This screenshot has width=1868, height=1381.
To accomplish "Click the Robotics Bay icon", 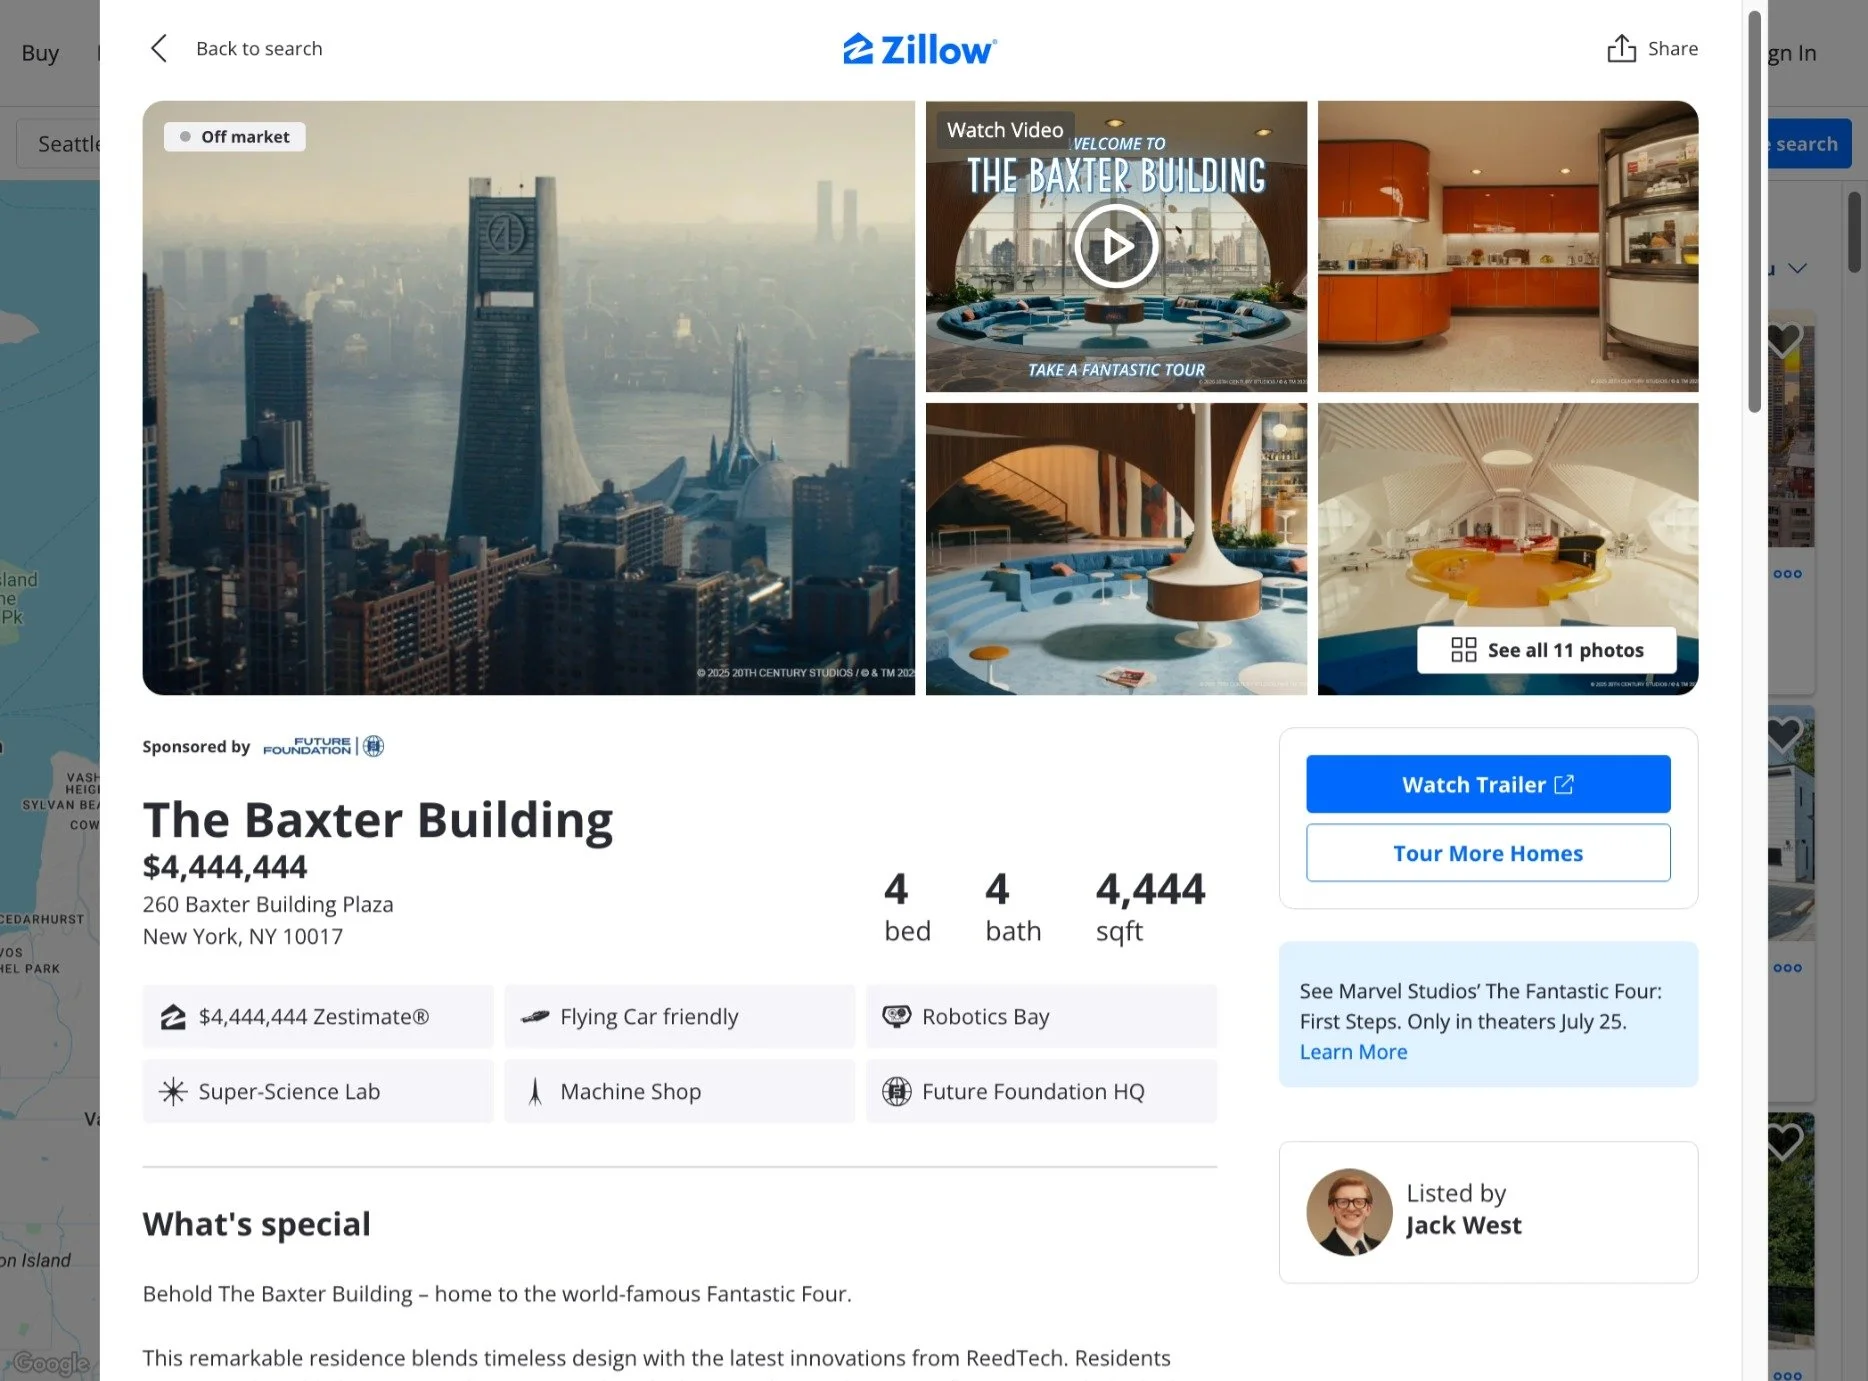I will point(897,1017).
